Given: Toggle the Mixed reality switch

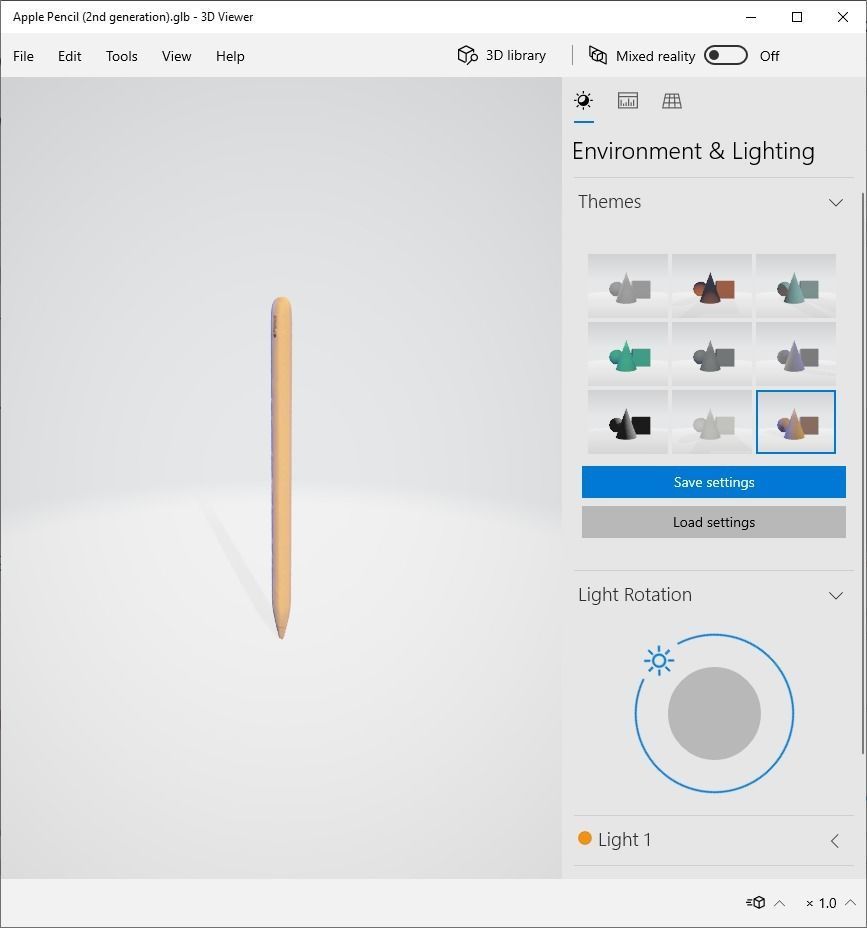Looking at the screenshot, I should (x=726, y=56).
